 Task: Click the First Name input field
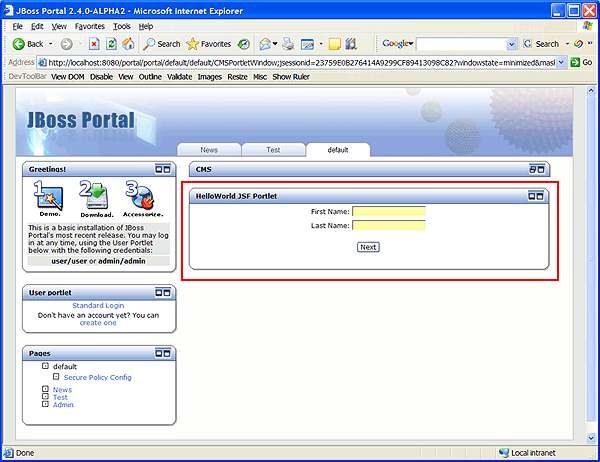coord(388,211)
